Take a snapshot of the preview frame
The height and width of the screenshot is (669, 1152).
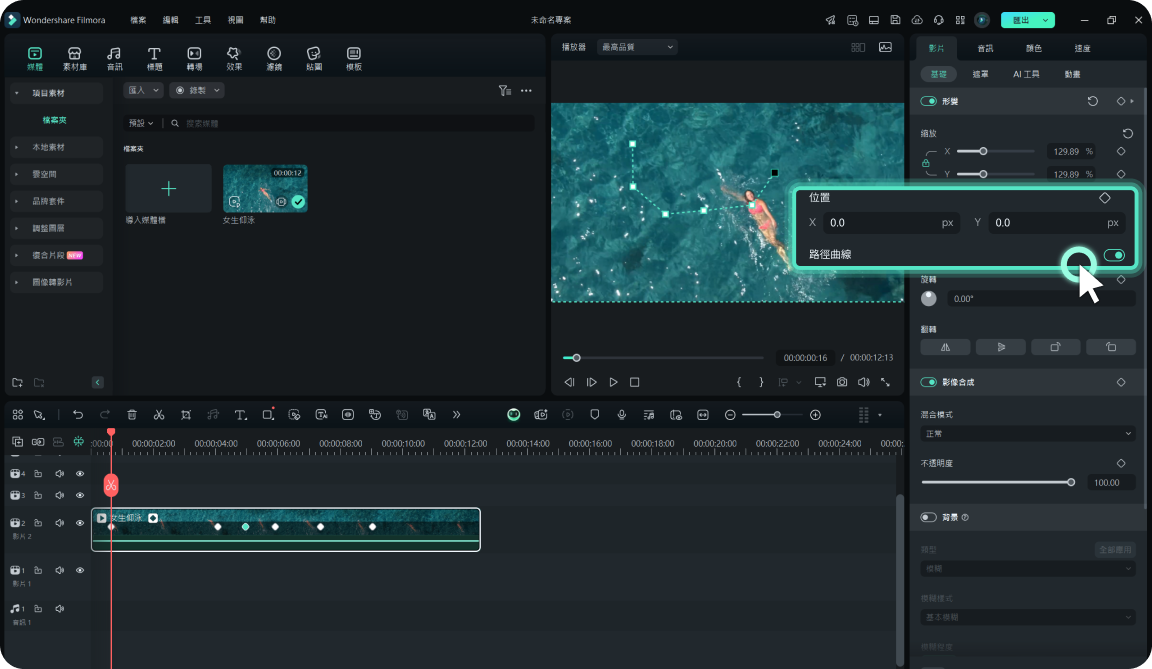click(842, 382)
